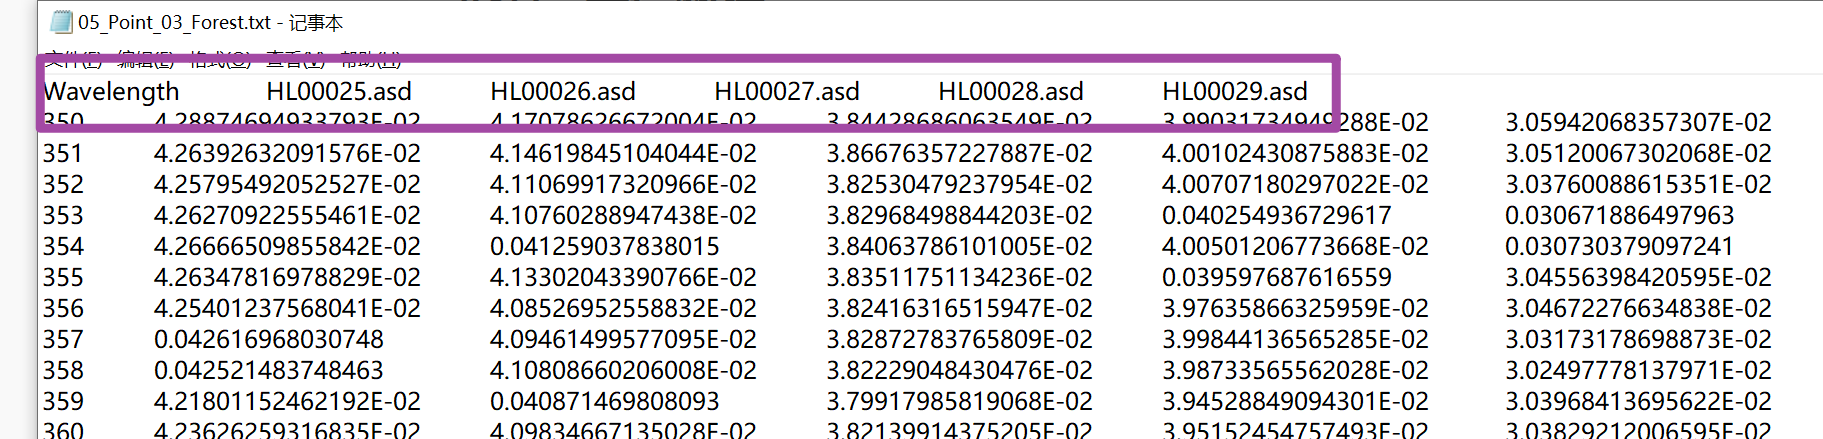Click the HL00028.asd column header text
1823x439 pixels.
pos(1011,92)
